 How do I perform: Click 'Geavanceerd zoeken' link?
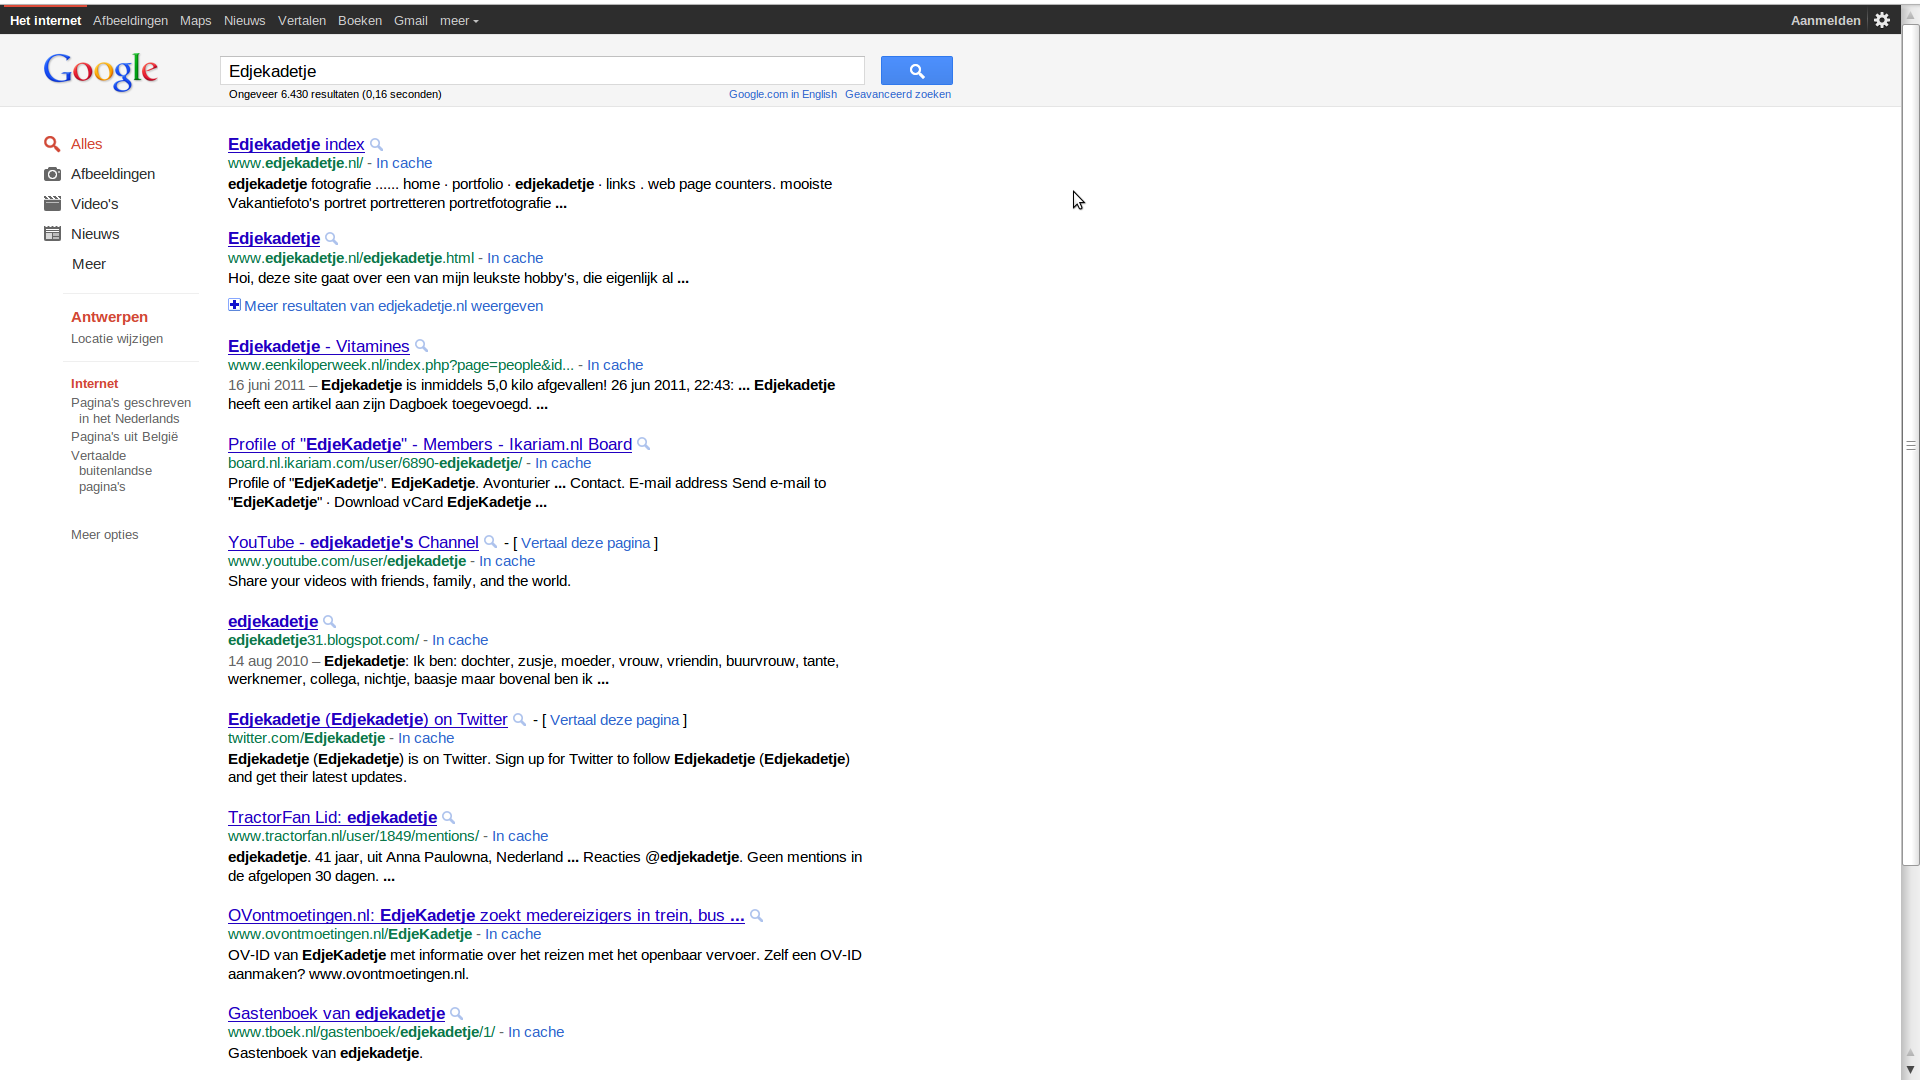[x=898, y=94]
